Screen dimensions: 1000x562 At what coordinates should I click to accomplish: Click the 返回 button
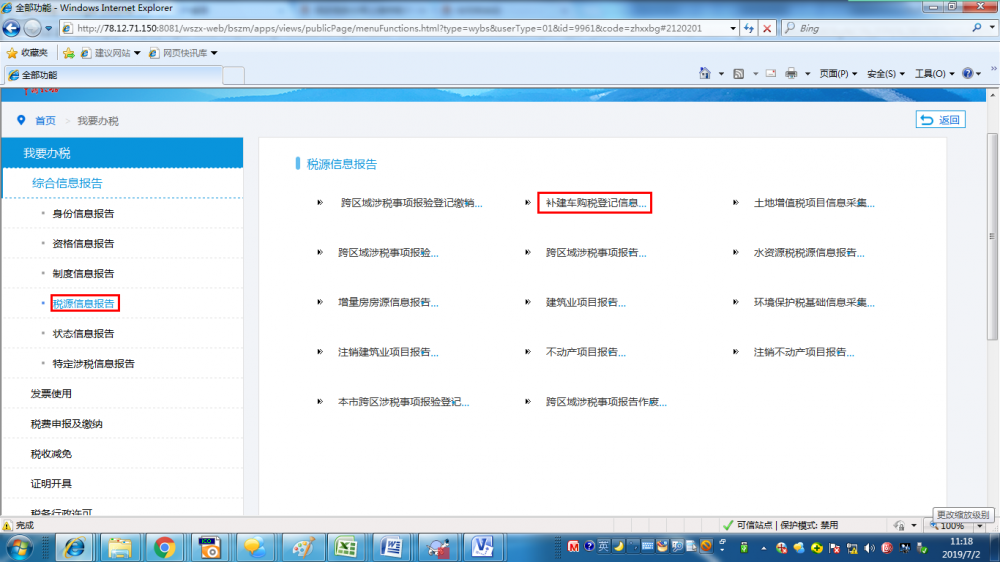[x=940, y=120]
